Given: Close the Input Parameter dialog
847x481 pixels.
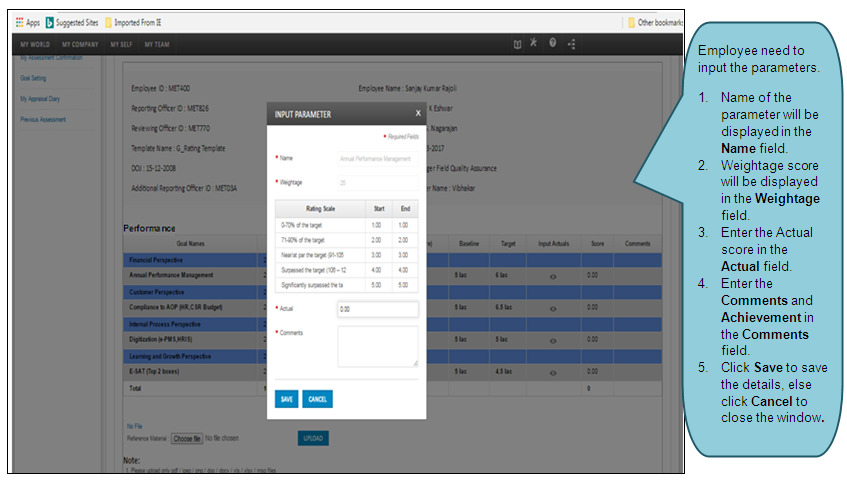Looking at the screenshot, I should click(x=418, y=113).
